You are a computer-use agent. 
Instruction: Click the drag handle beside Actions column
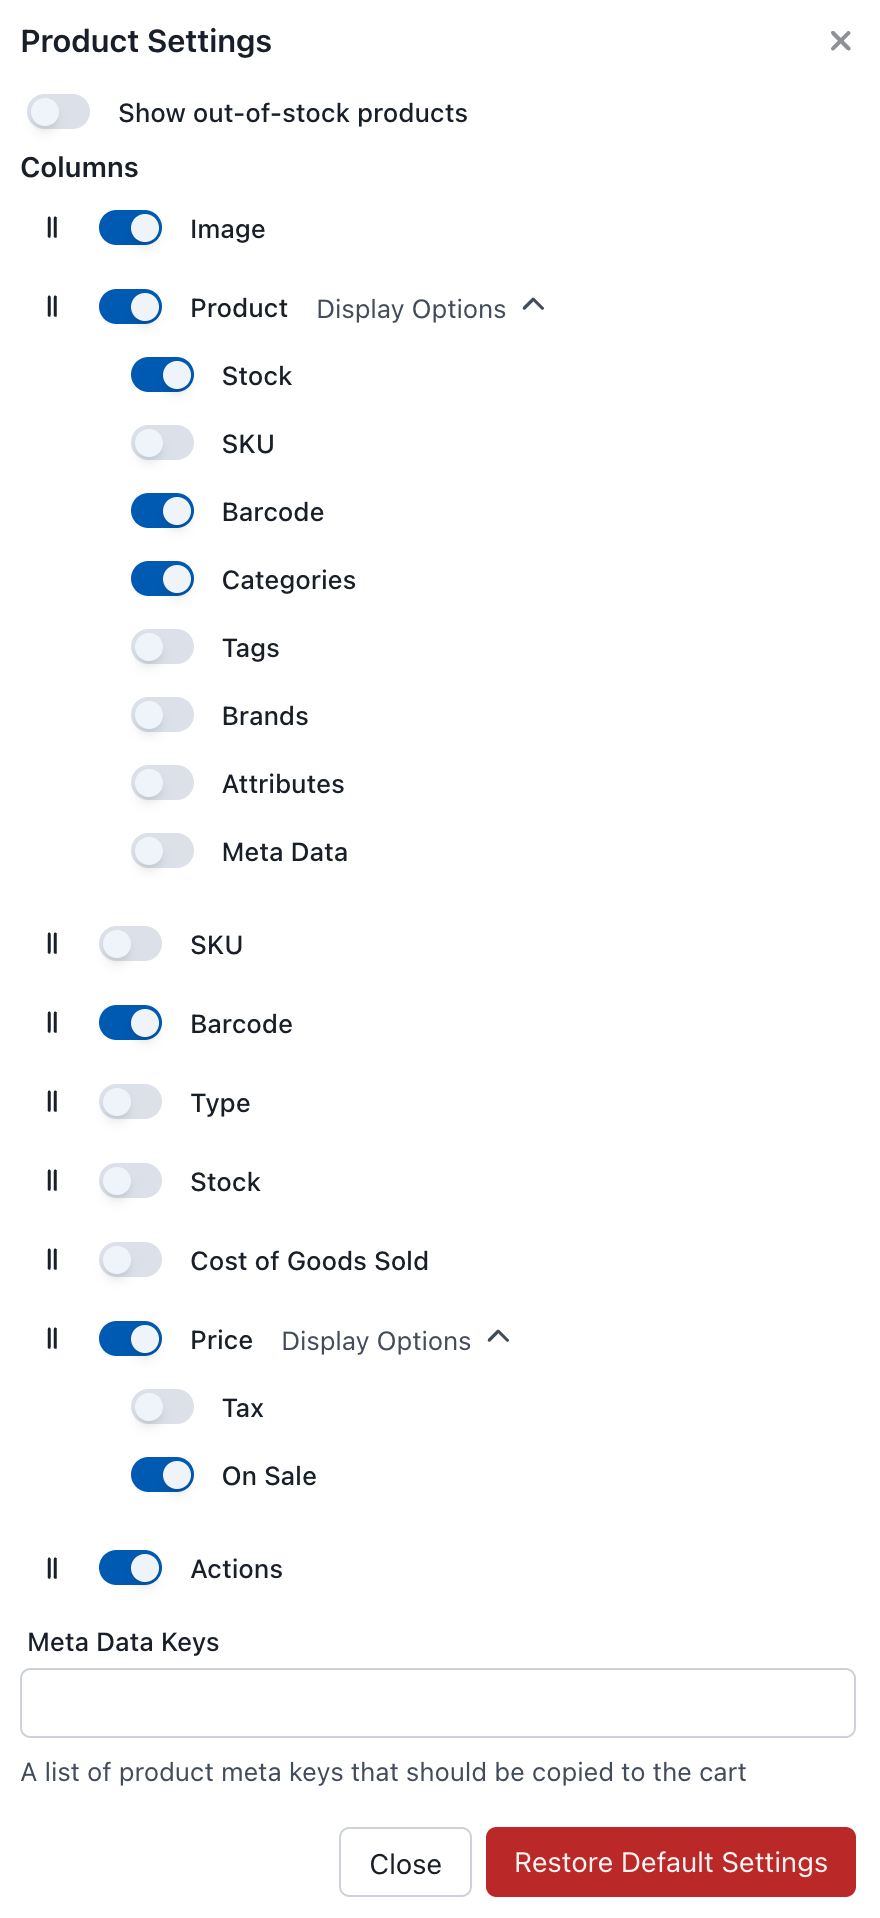(x=52, y=1568)
